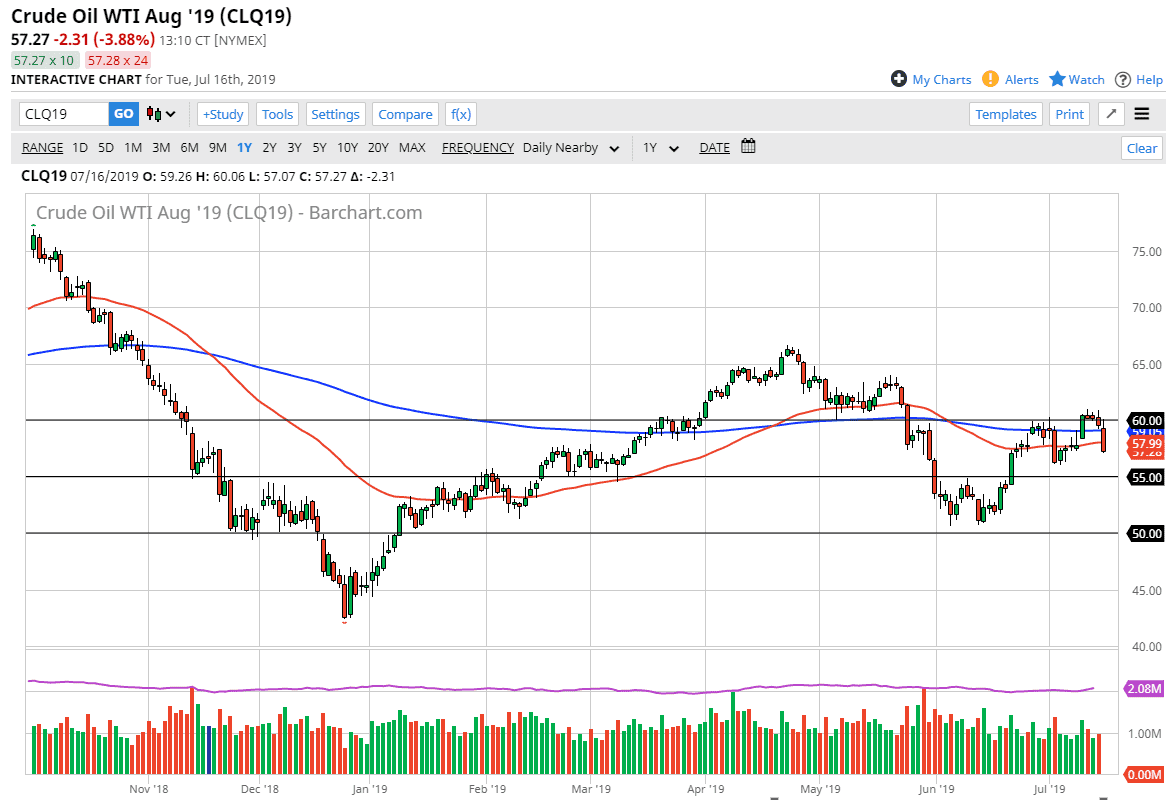Screen dimensions: 1167x800
Task: Open the Tools menu
Action: pyautogui.click(x=277, y=113)
